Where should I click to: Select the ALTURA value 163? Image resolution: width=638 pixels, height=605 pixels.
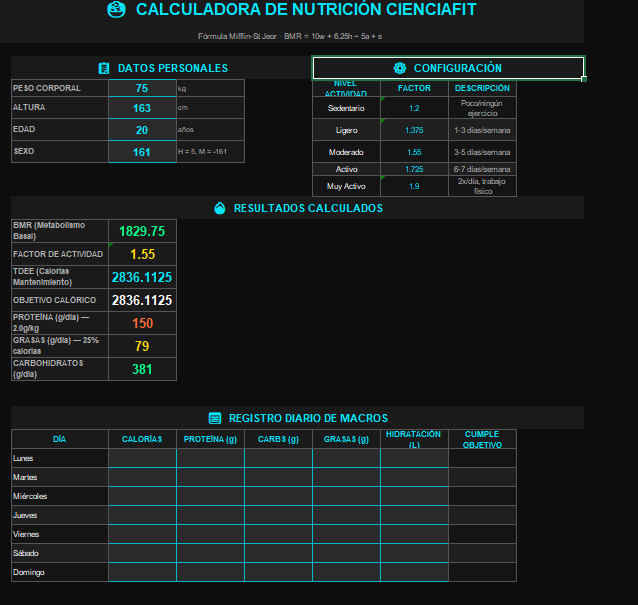pos(142,108)
